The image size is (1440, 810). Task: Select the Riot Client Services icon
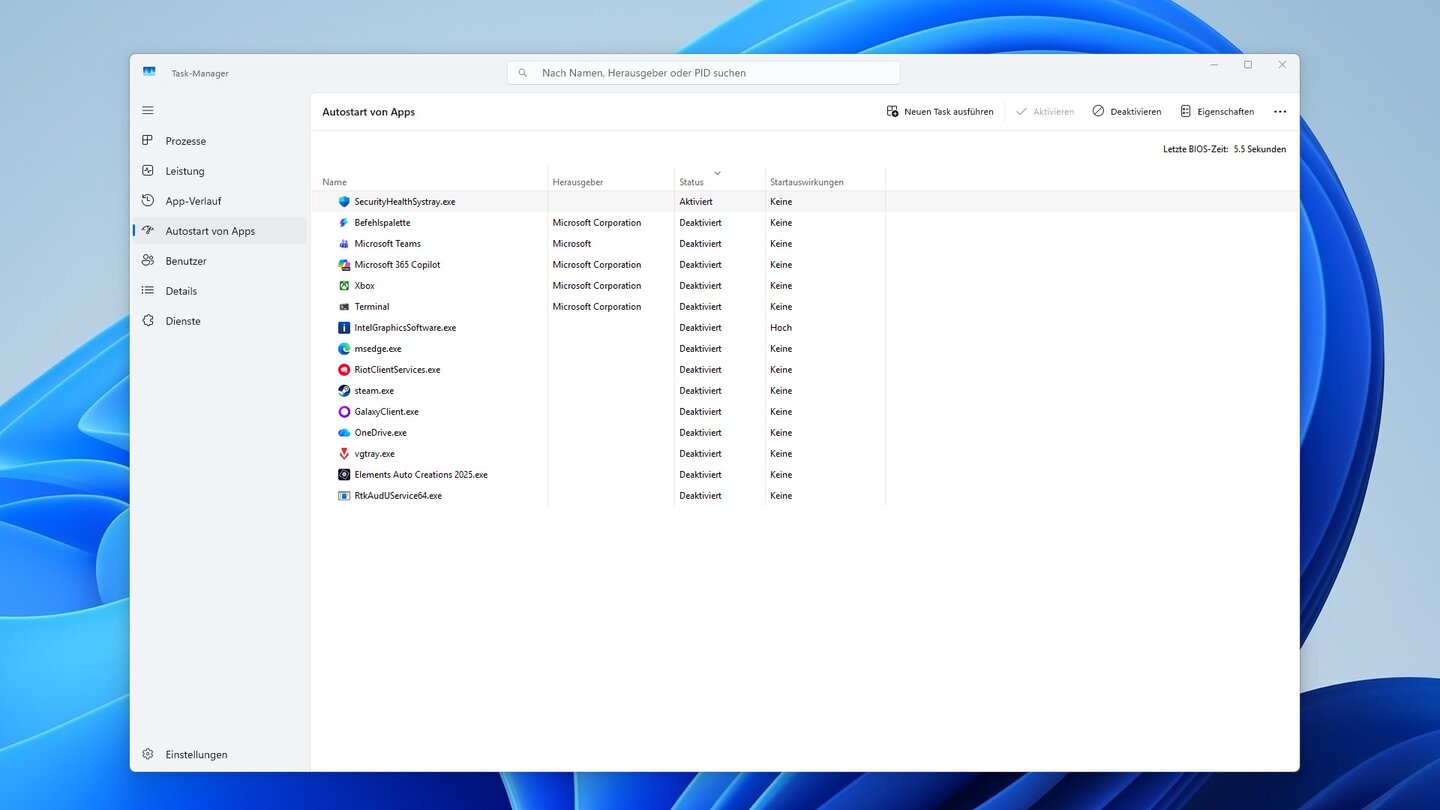pyautogui.click(x=344, y=370)
